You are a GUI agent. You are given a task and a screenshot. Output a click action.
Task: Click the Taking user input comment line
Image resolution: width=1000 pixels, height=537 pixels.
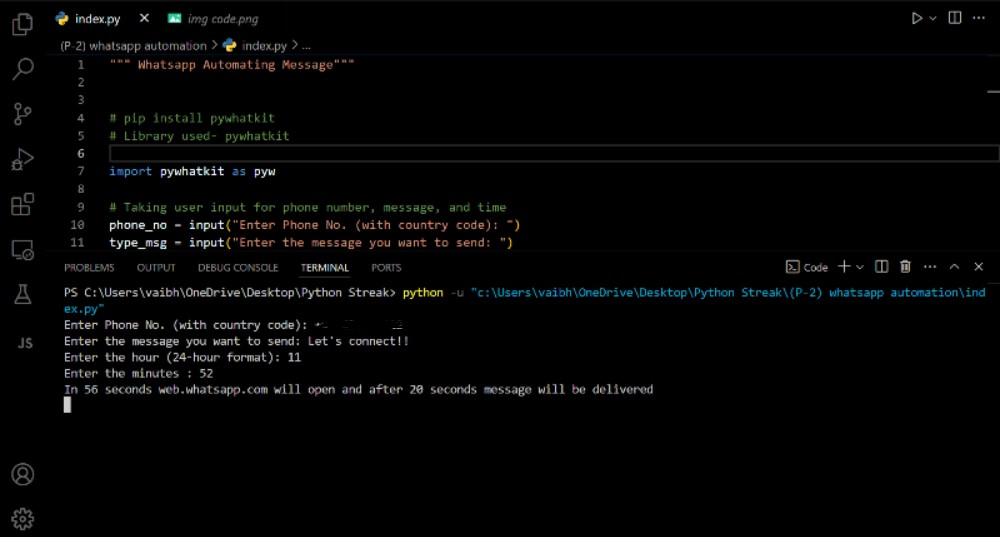(307, 207)
